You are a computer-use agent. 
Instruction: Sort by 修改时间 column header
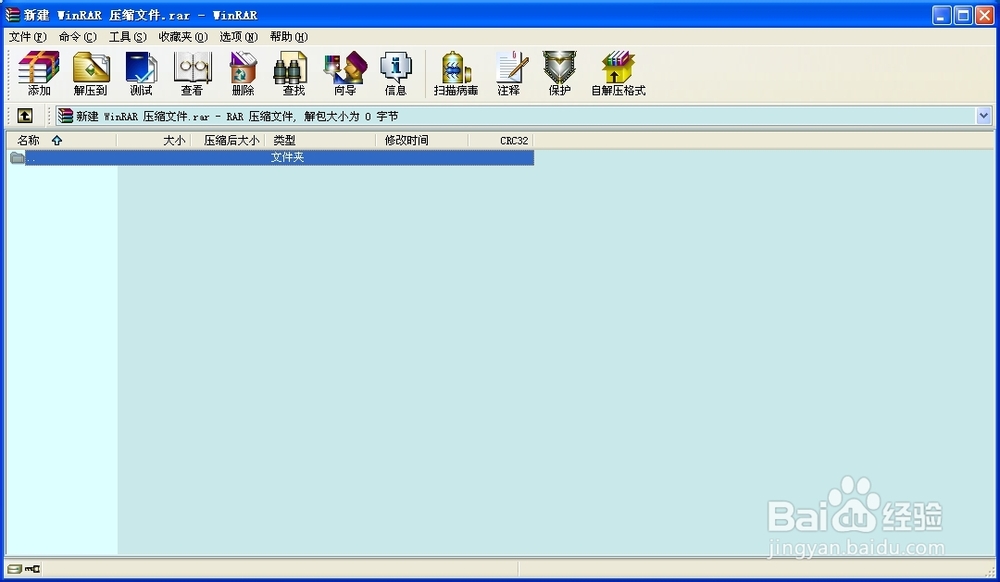click(422, 140)
